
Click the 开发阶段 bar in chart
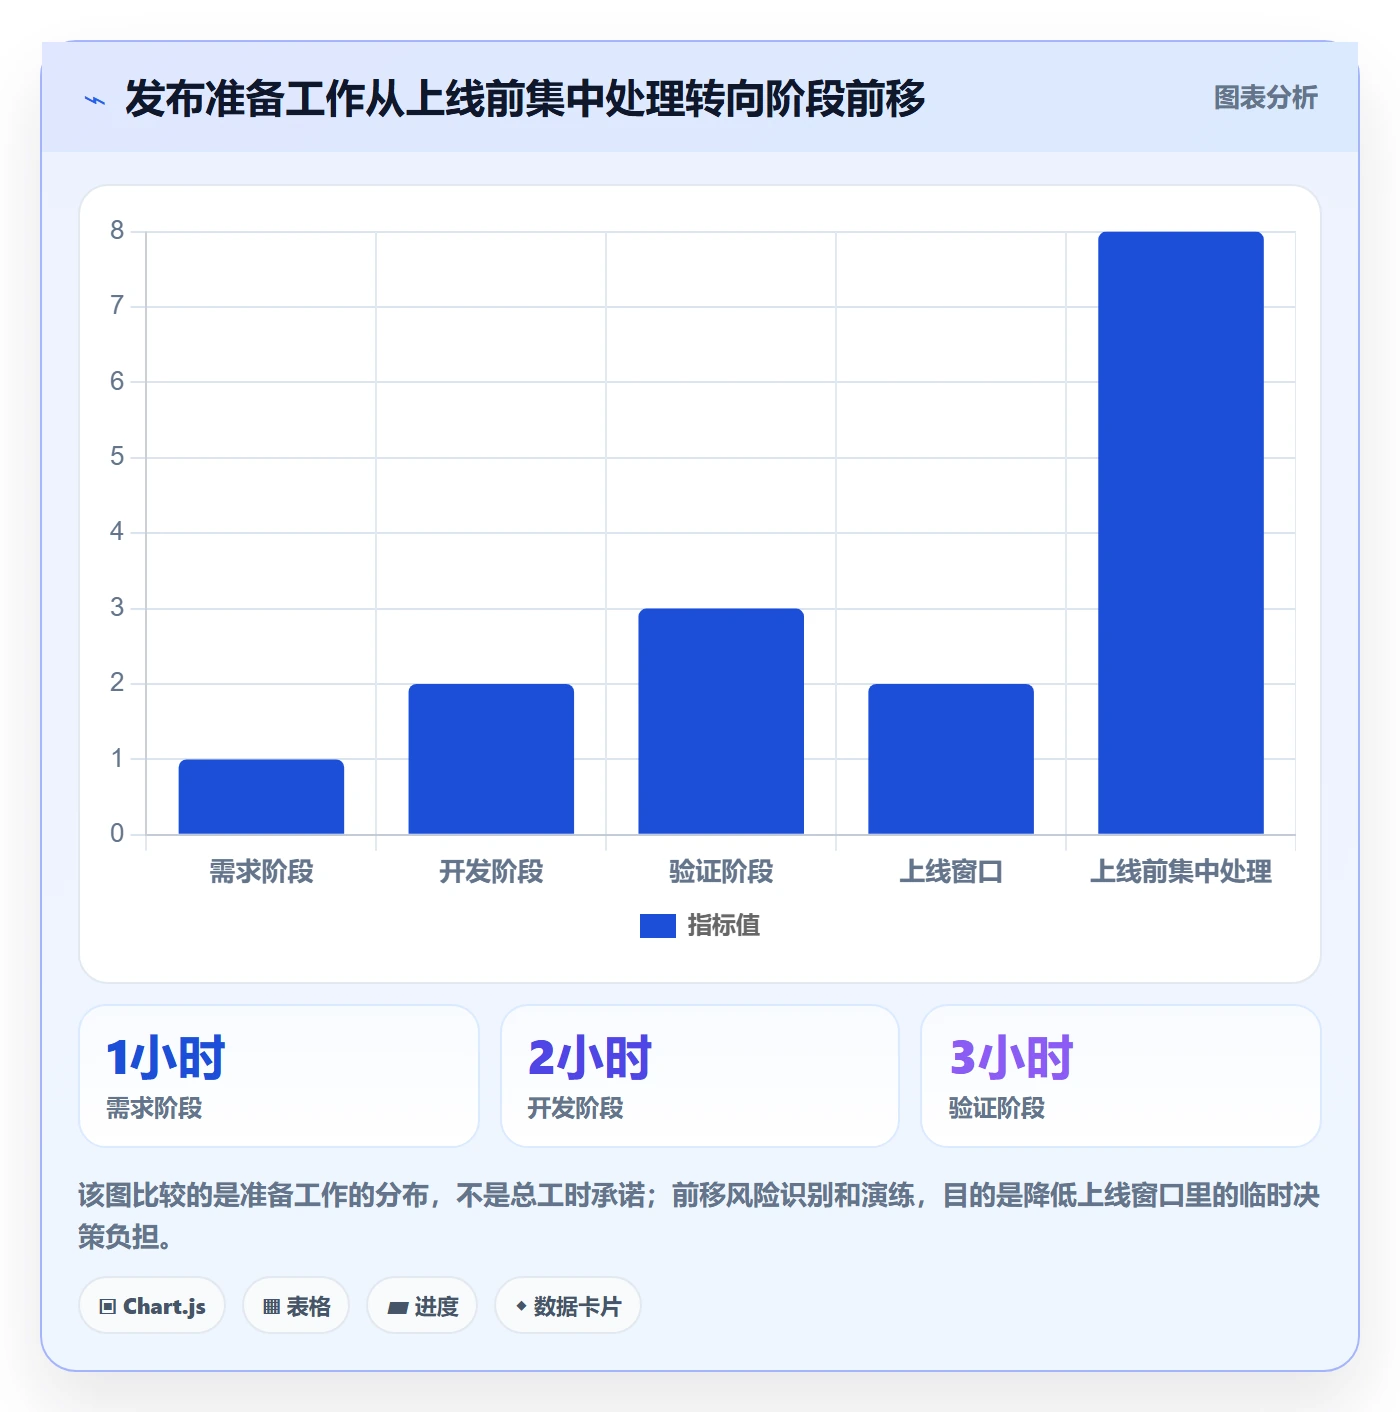(491, 759)
